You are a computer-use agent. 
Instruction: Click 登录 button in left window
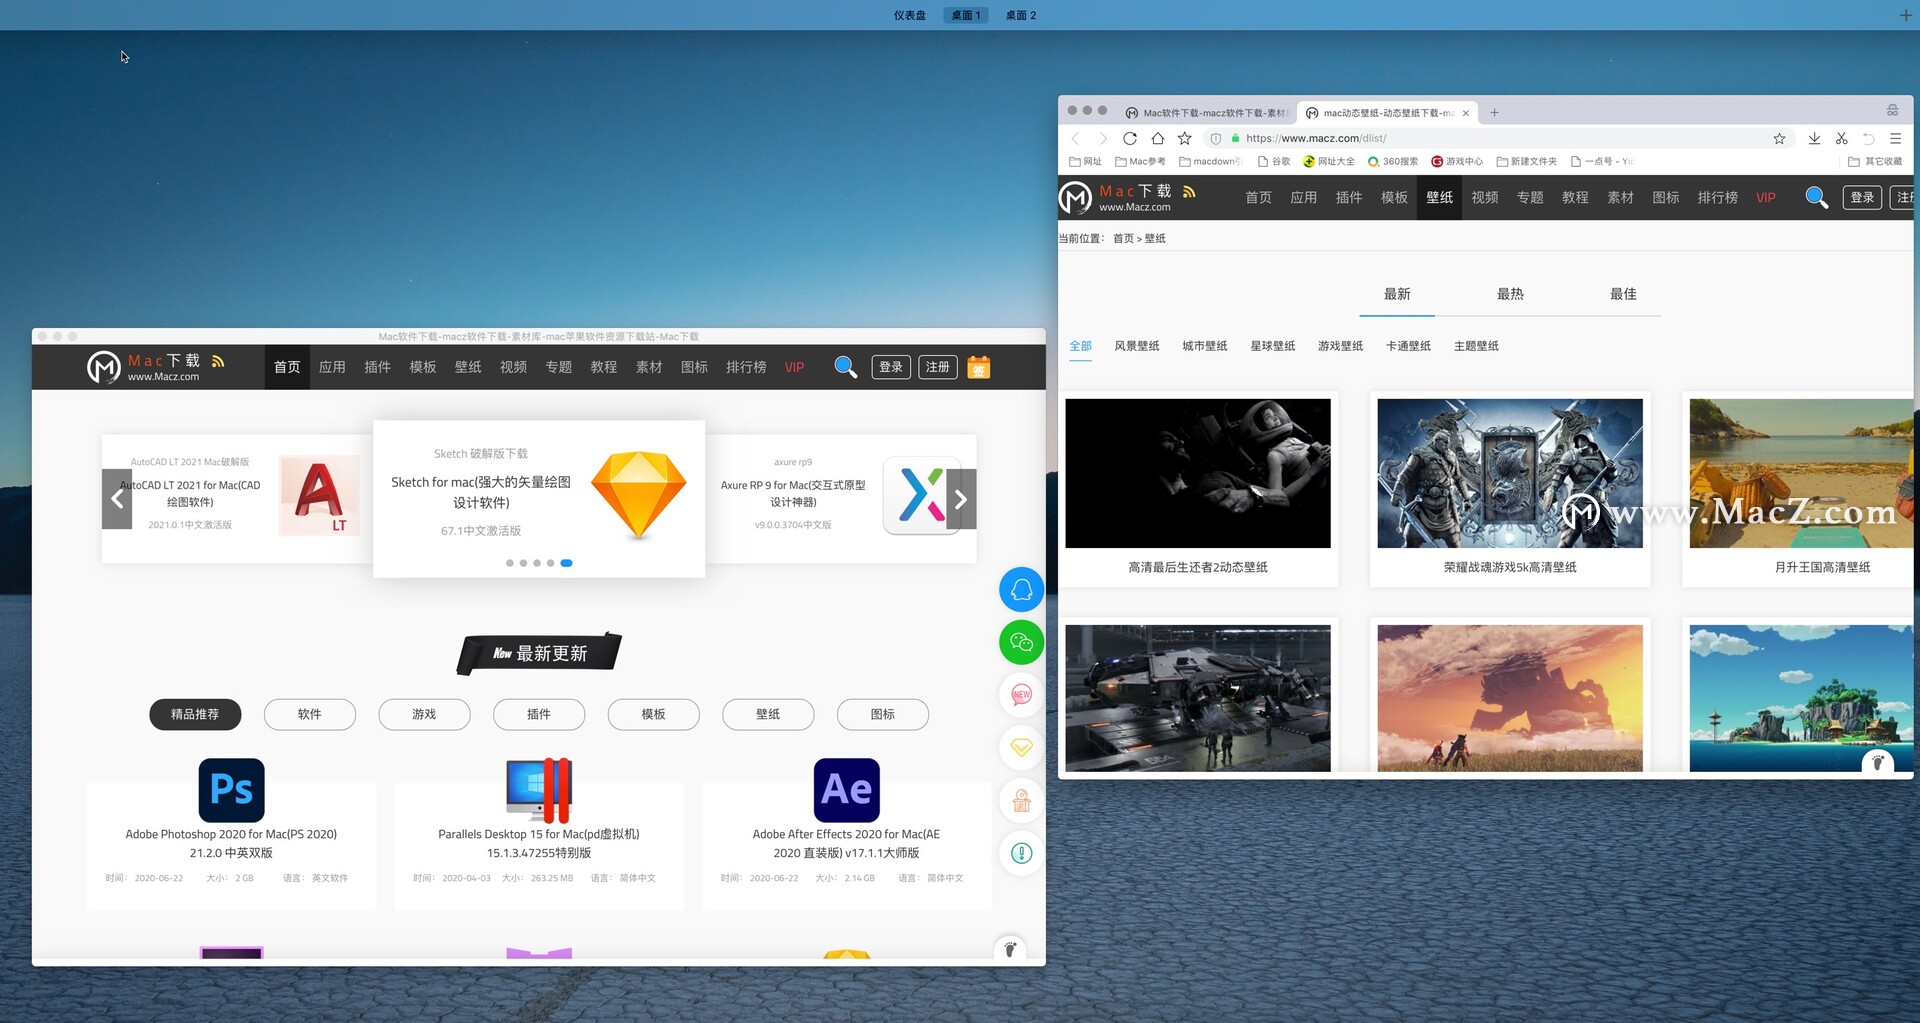tap(891, 367)
